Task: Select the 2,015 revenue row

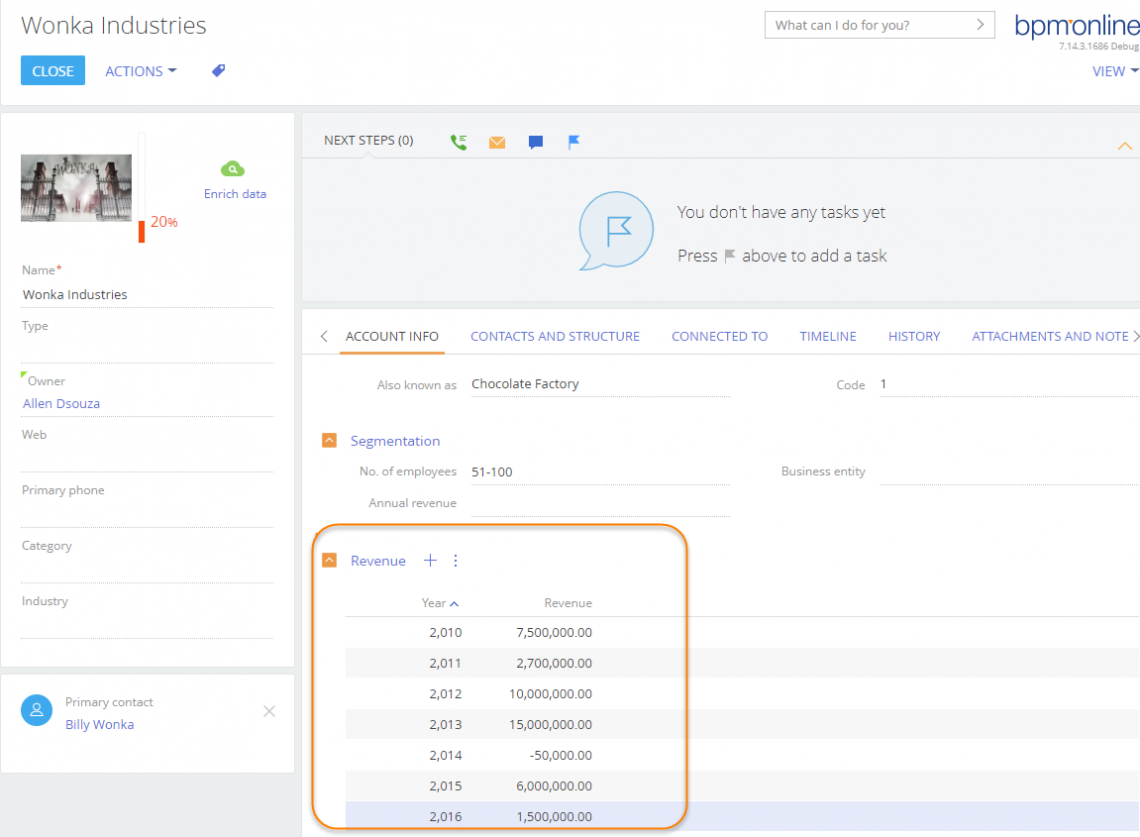Action: [742, 786]
